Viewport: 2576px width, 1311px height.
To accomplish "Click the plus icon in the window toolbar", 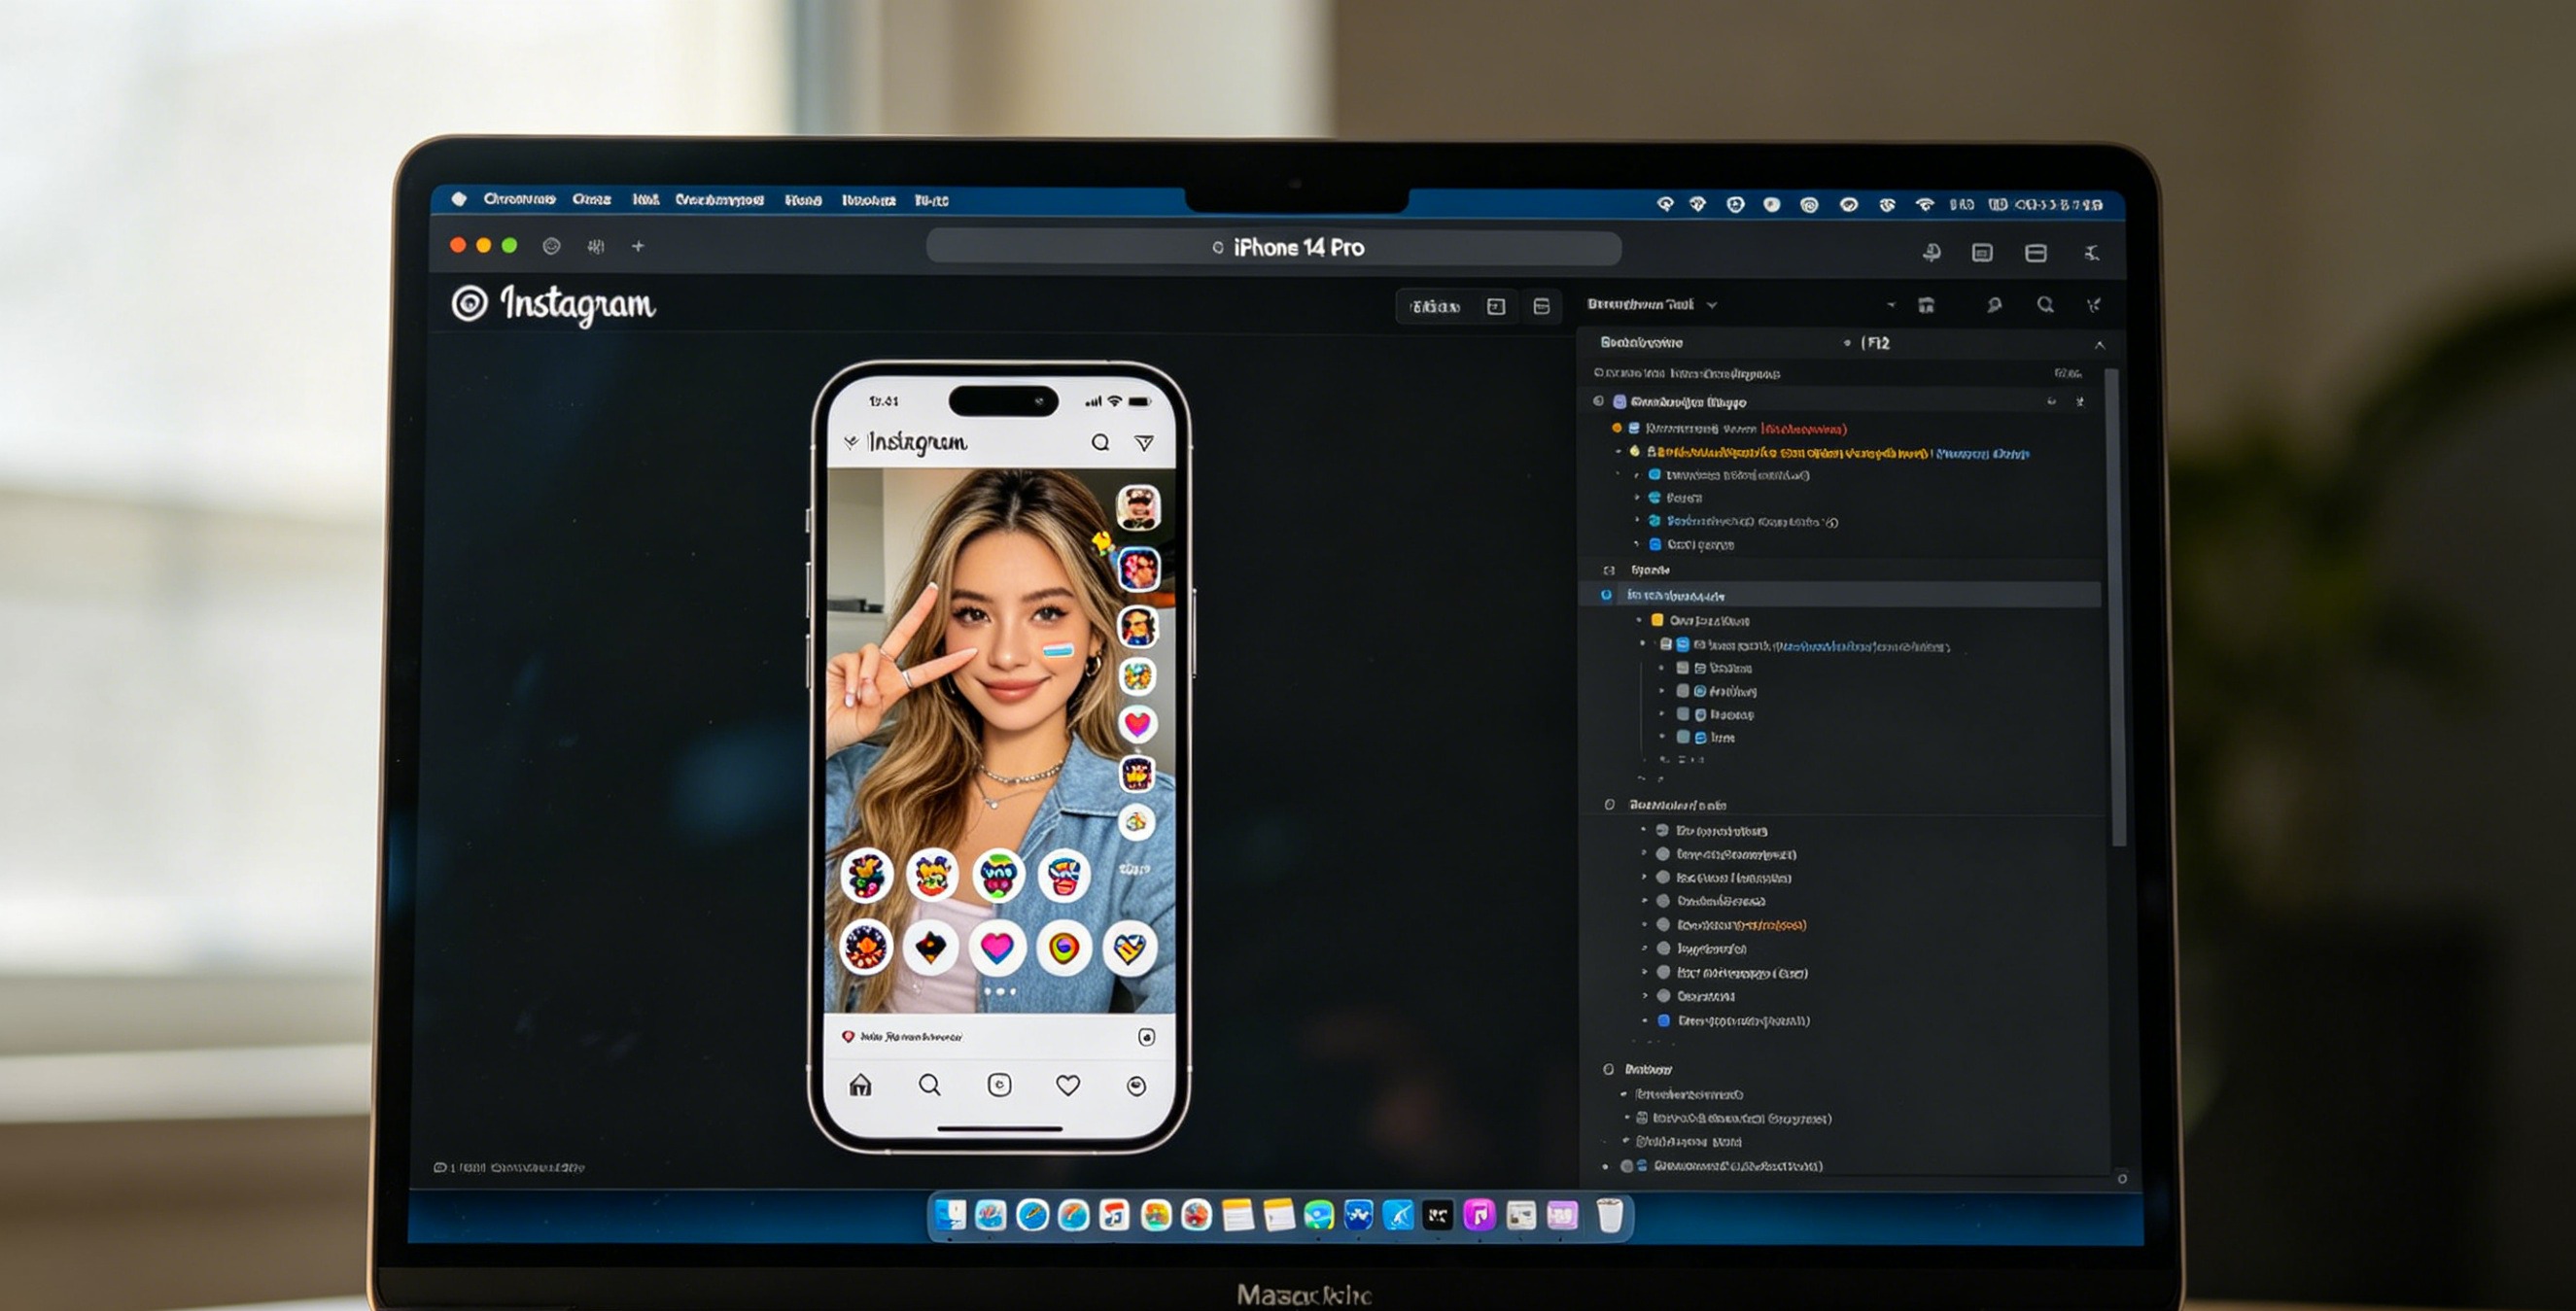I will [x=638, y=246].
